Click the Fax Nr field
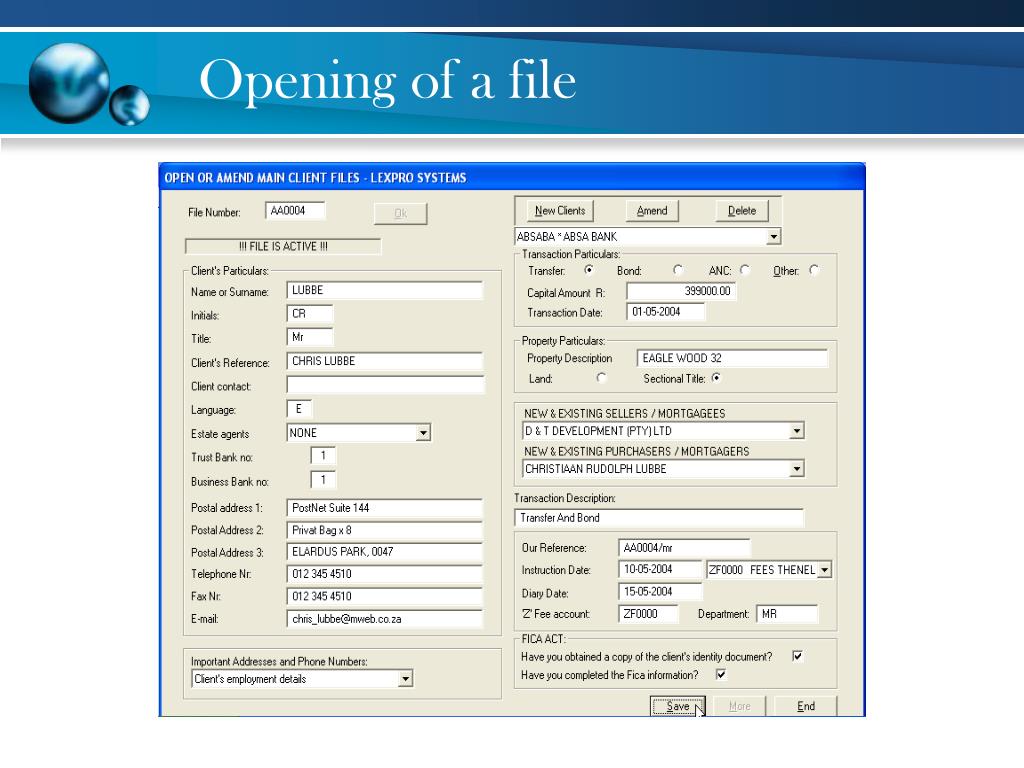The width and height of the screenshot is (1024, 768). point(385,596)
